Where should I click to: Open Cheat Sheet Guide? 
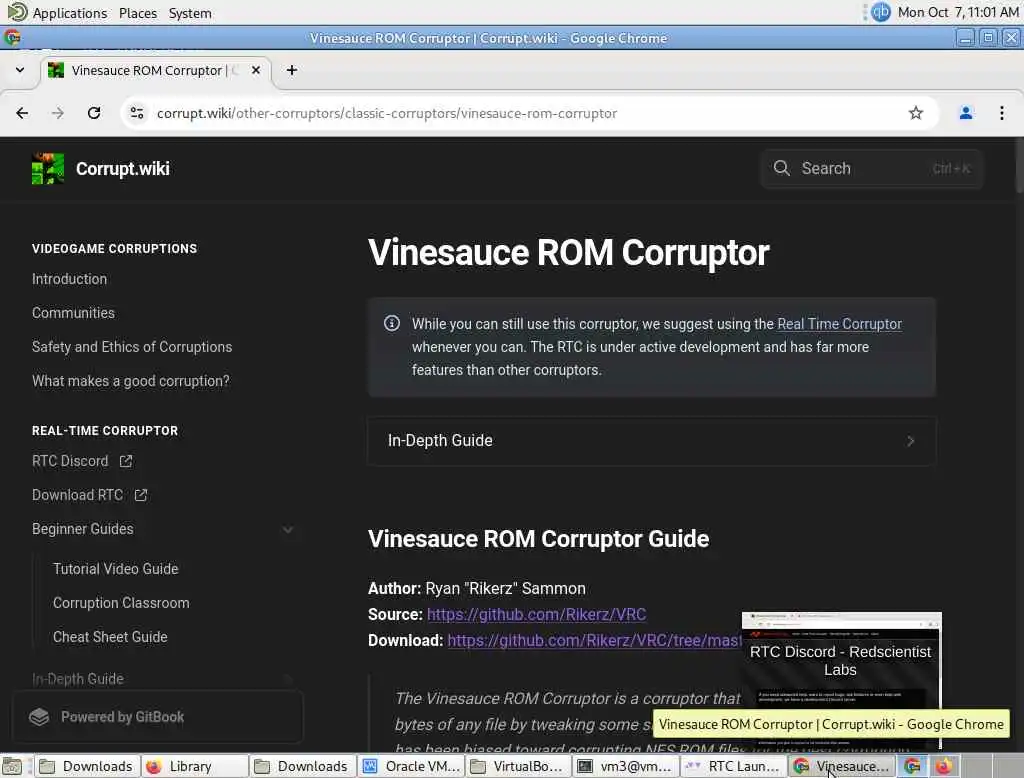click(110, 637)
